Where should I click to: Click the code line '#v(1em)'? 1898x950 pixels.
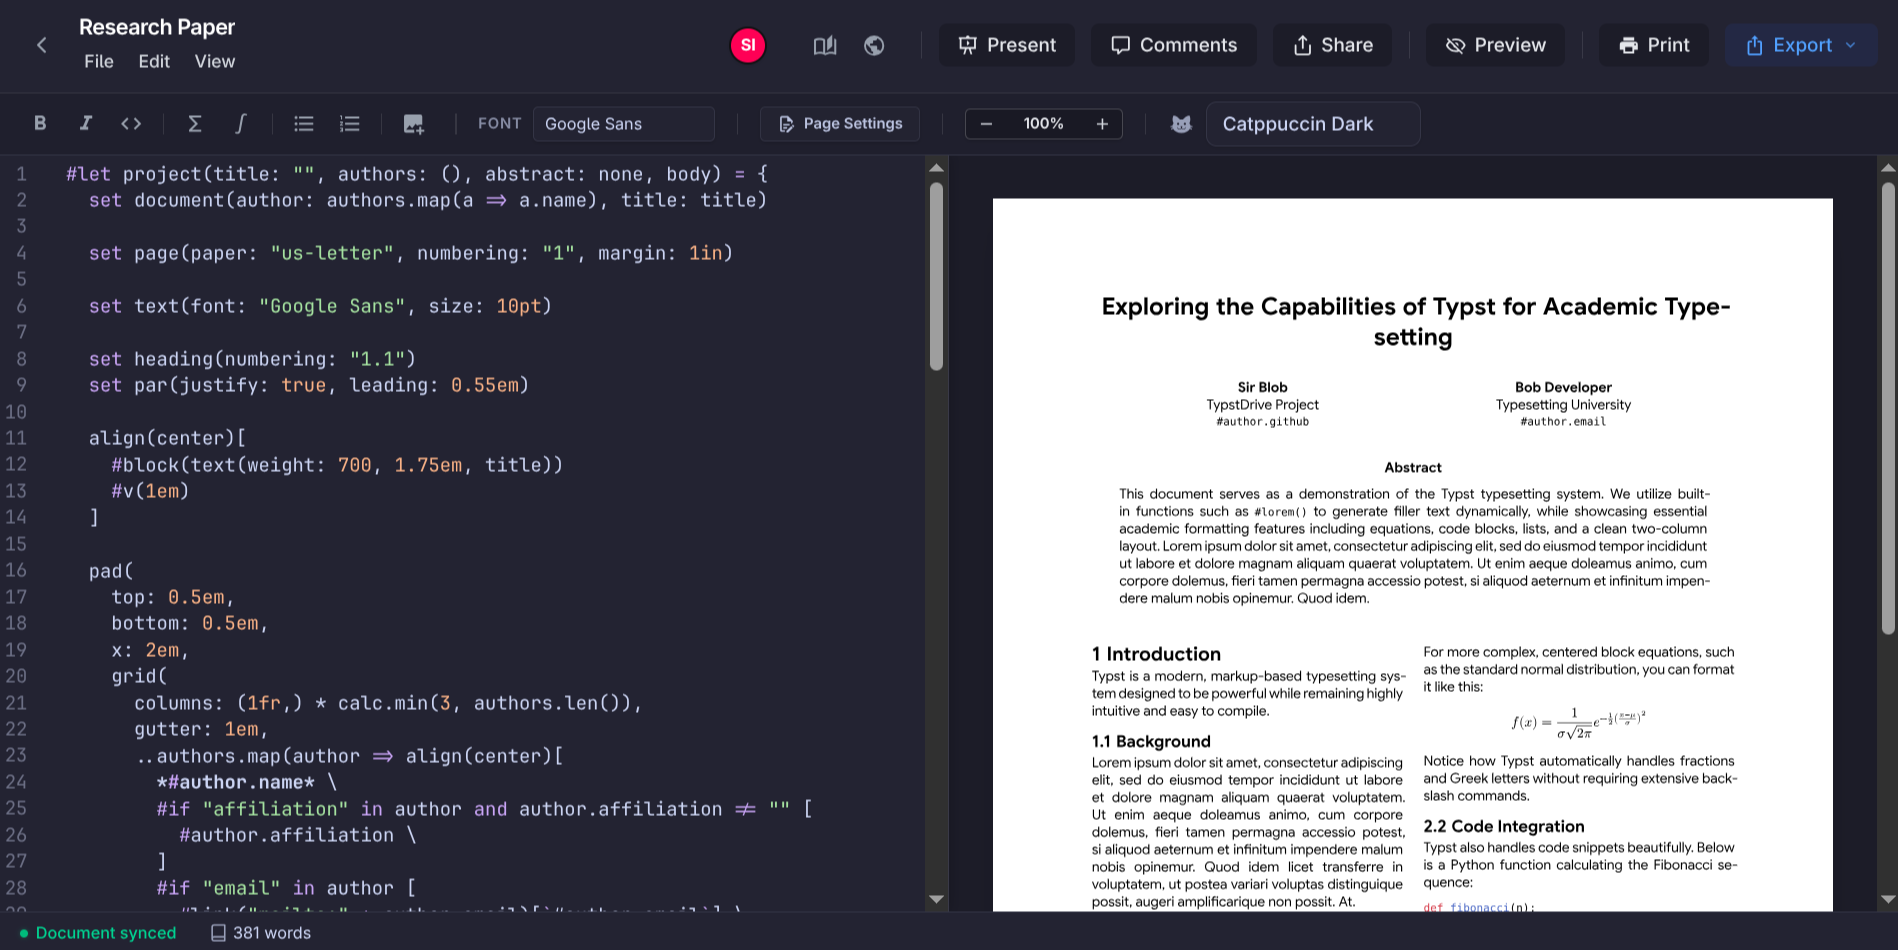[x=150, y=491]
